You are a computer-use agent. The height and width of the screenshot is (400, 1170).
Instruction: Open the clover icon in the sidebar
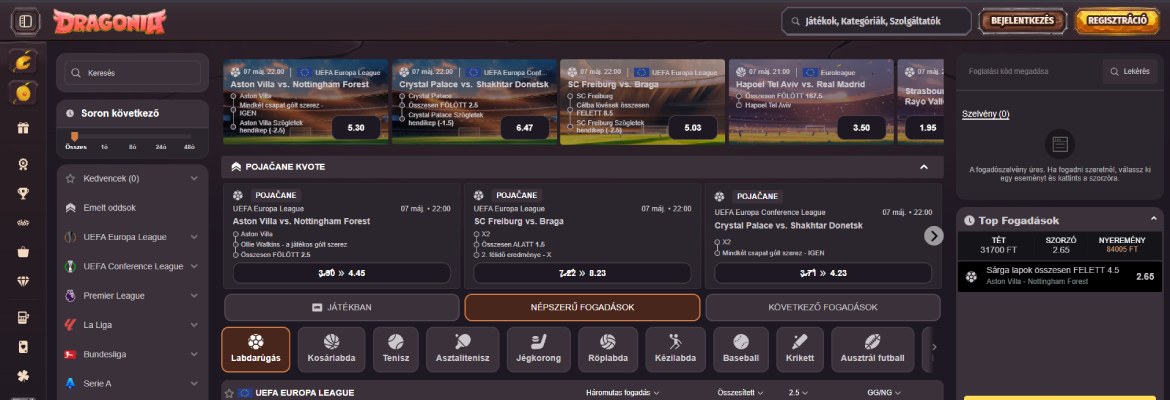pyautogui.click(x=23, y=376)
